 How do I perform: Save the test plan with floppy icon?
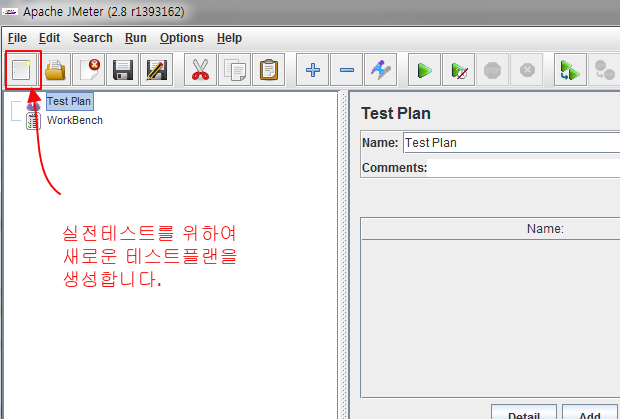click(x=123, y=70)
